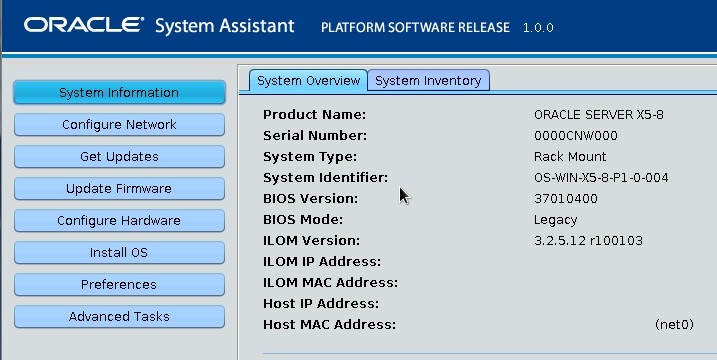This screenshot has width=717, height=360.
Task: Click the release version '1.0.0'
Action: pyautogui.click(x=538, y=27)
